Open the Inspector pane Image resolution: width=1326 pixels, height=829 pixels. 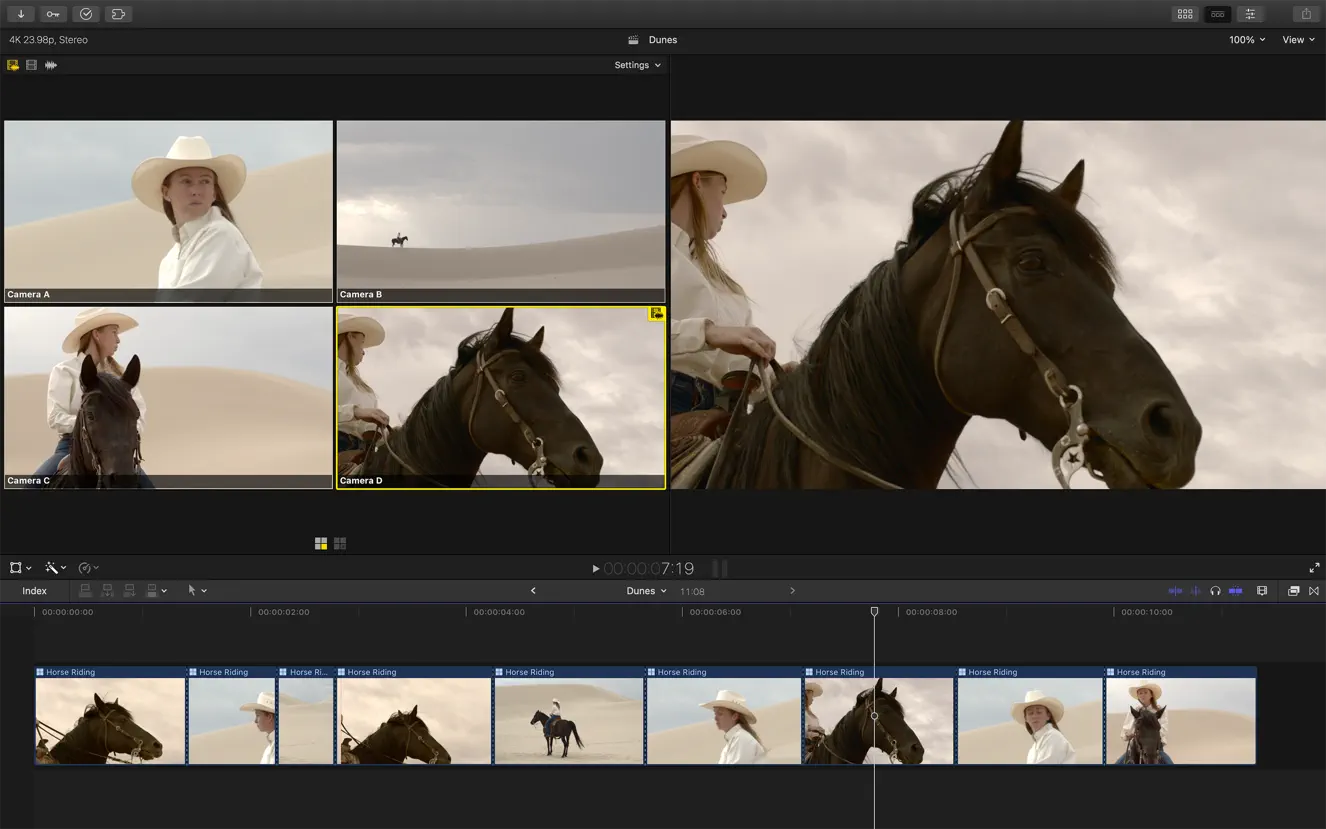tap(1249, 13)
